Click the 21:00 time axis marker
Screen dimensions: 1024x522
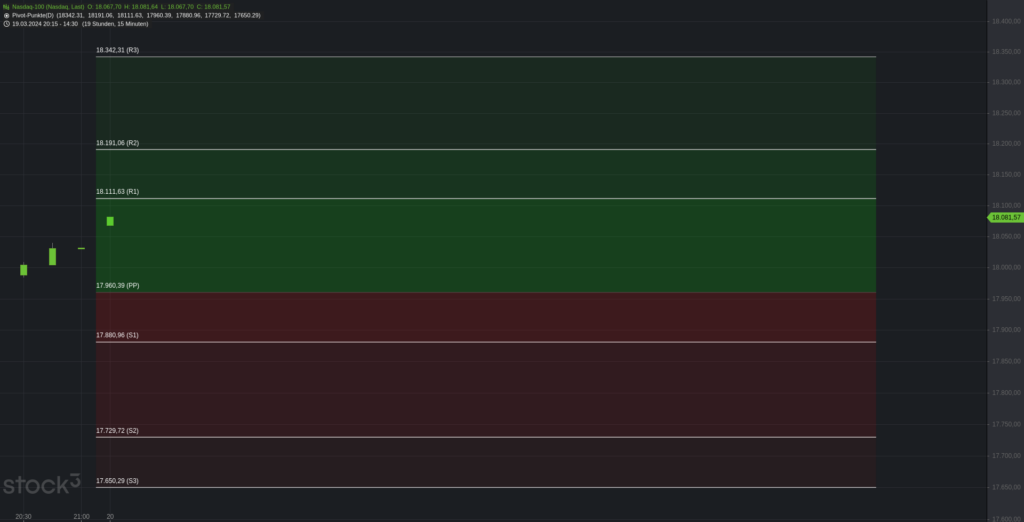[81, 516]
